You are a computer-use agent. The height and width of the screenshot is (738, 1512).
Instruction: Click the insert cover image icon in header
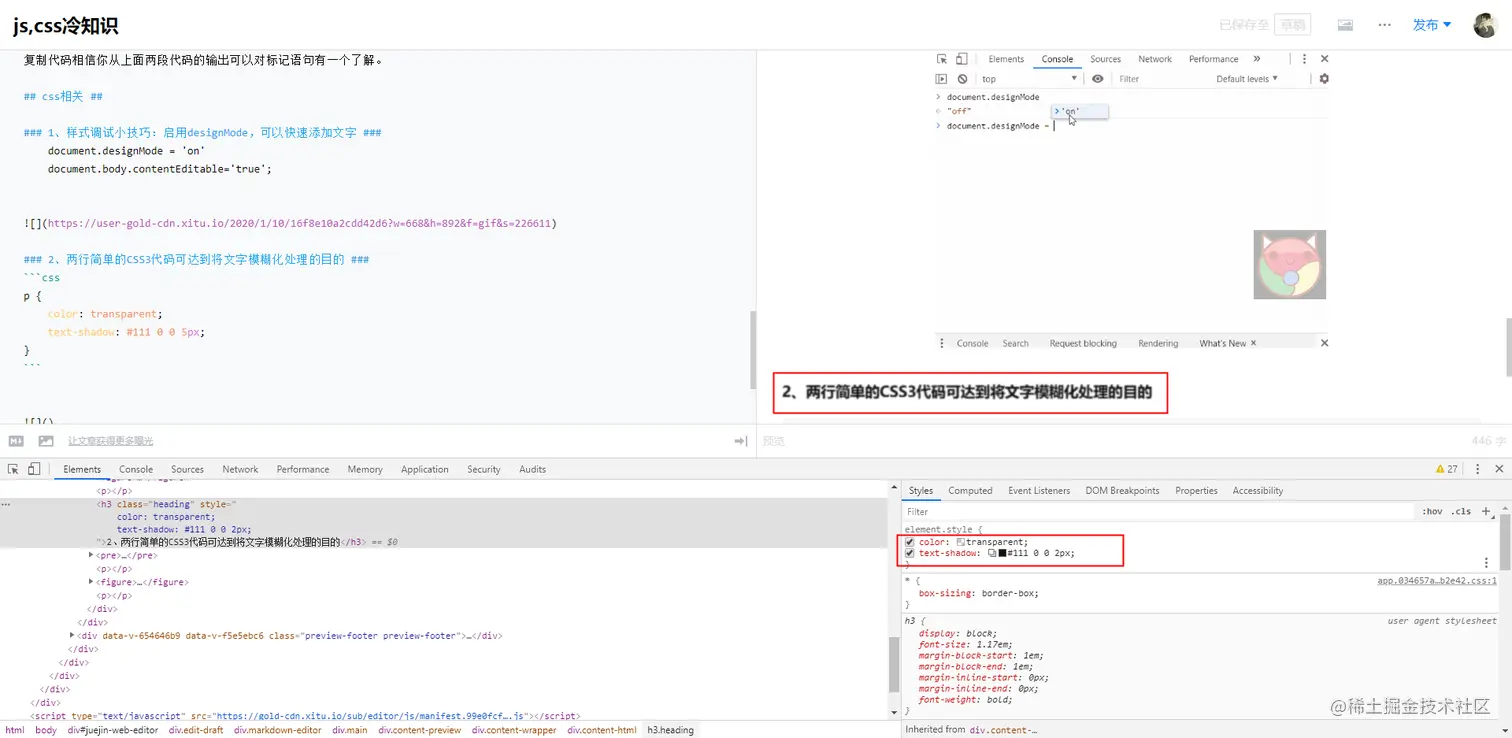pos(1345,25)
